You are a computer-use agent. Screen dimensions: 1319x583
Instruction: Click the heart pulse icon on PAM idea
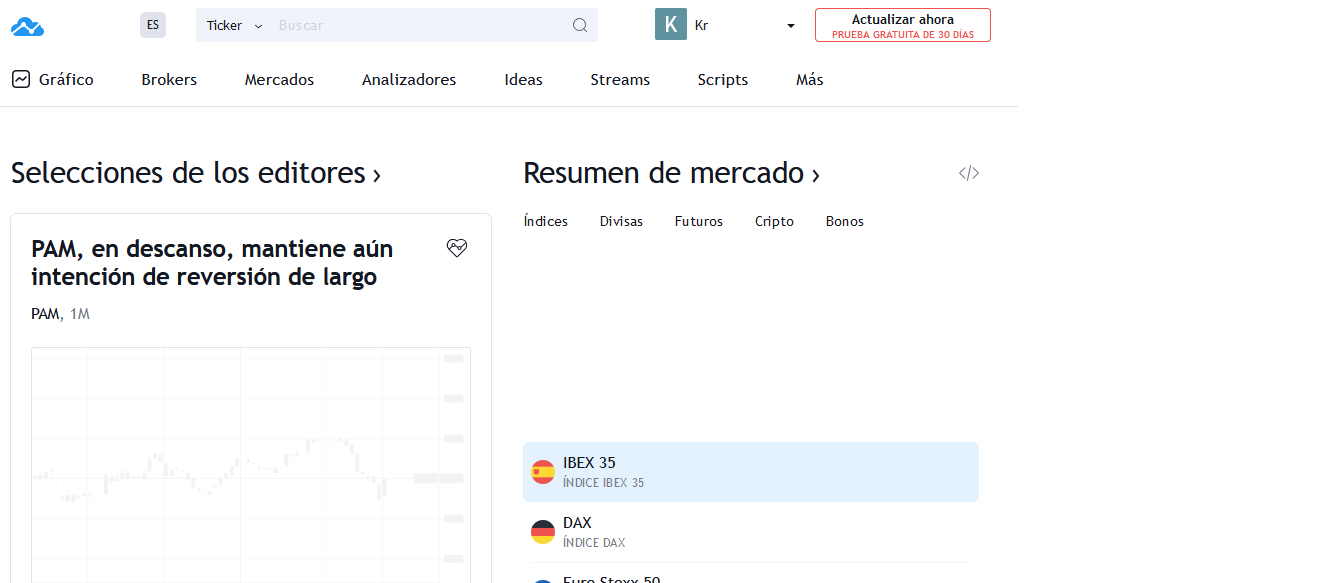(x=457, y=248)
